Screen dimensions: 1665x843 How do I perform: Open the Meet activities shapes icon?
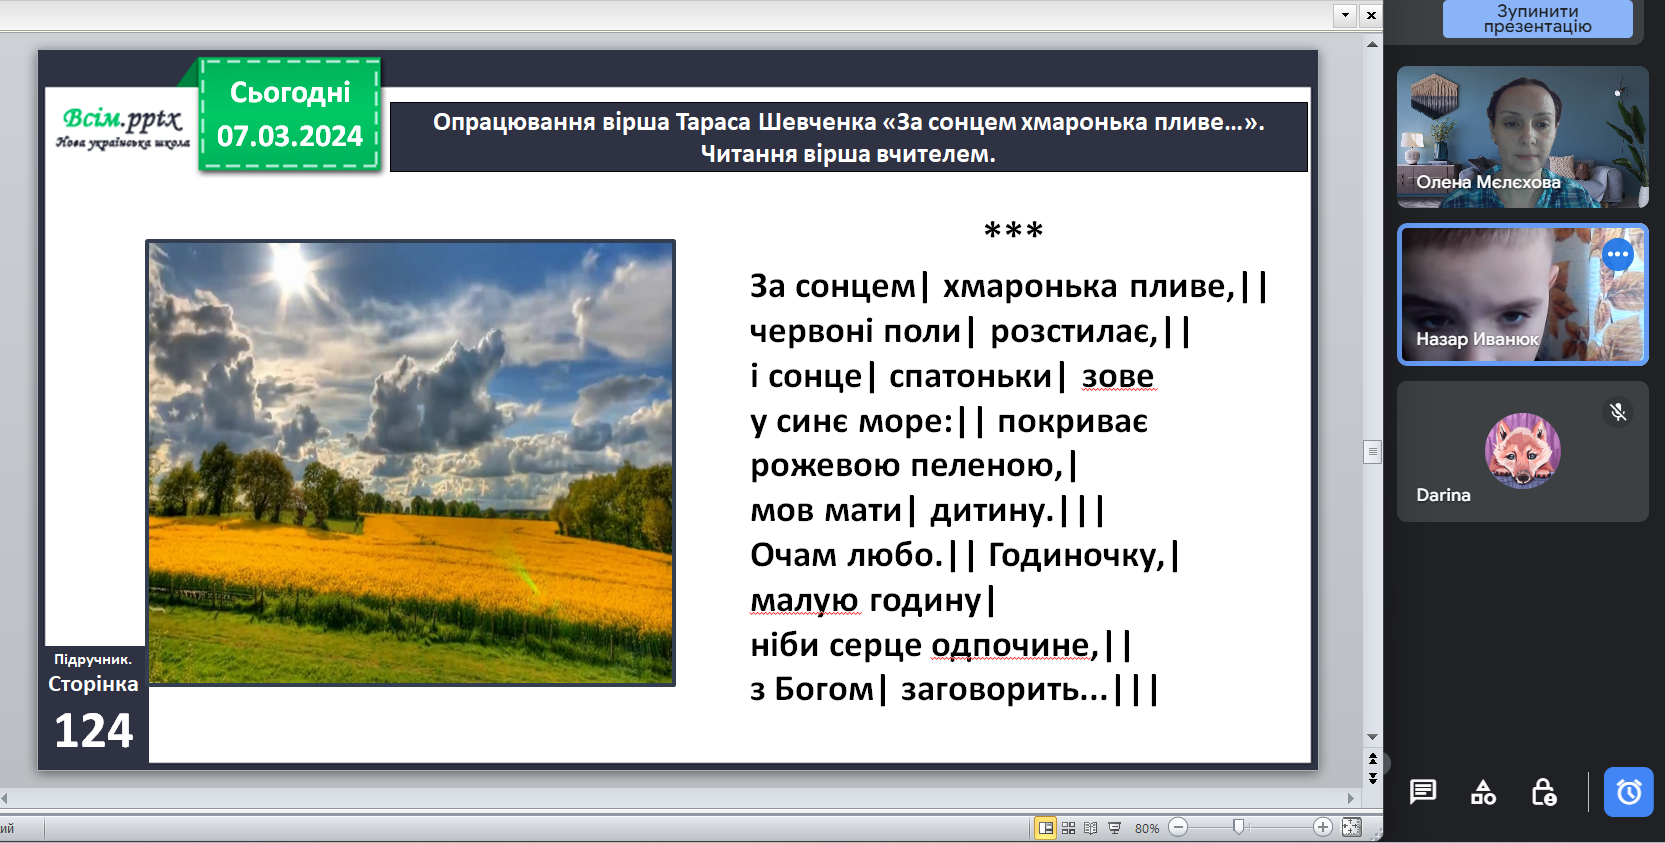pos(1483,792)
